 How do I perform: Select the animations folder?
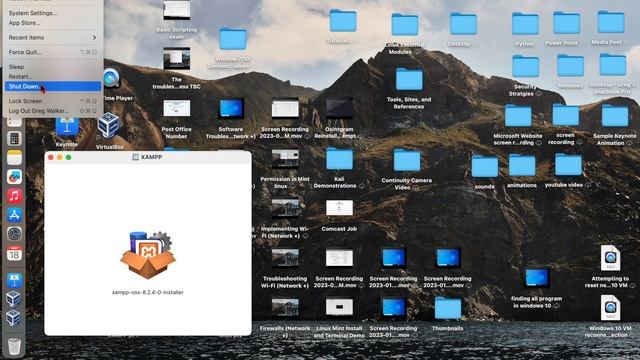[522, 165]
